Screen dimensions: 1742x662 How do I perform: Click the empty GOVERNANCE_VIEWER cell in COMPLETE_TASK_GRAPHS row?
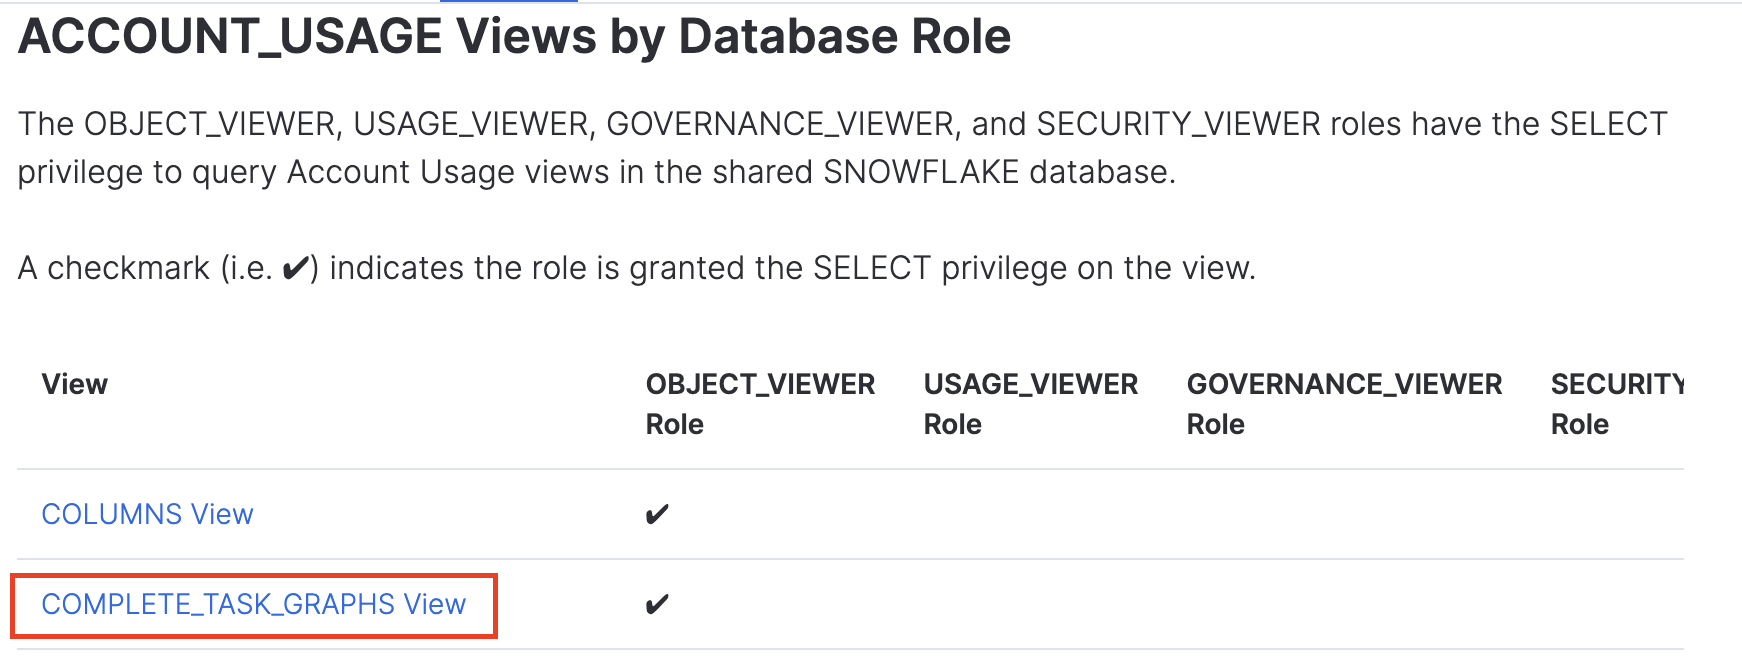pyautogui.click(x=1343, y=604)
